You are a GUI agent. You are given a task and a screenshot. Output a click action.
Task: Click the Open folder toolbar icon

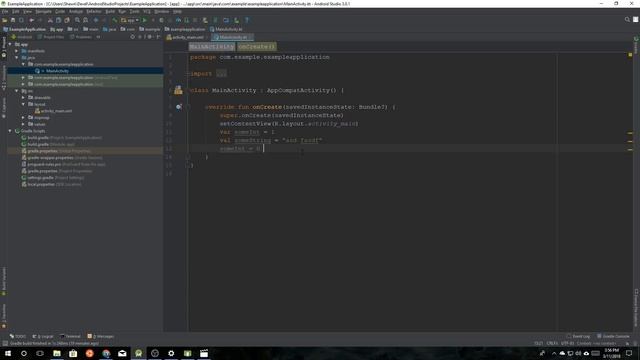[x=5, y=20]
